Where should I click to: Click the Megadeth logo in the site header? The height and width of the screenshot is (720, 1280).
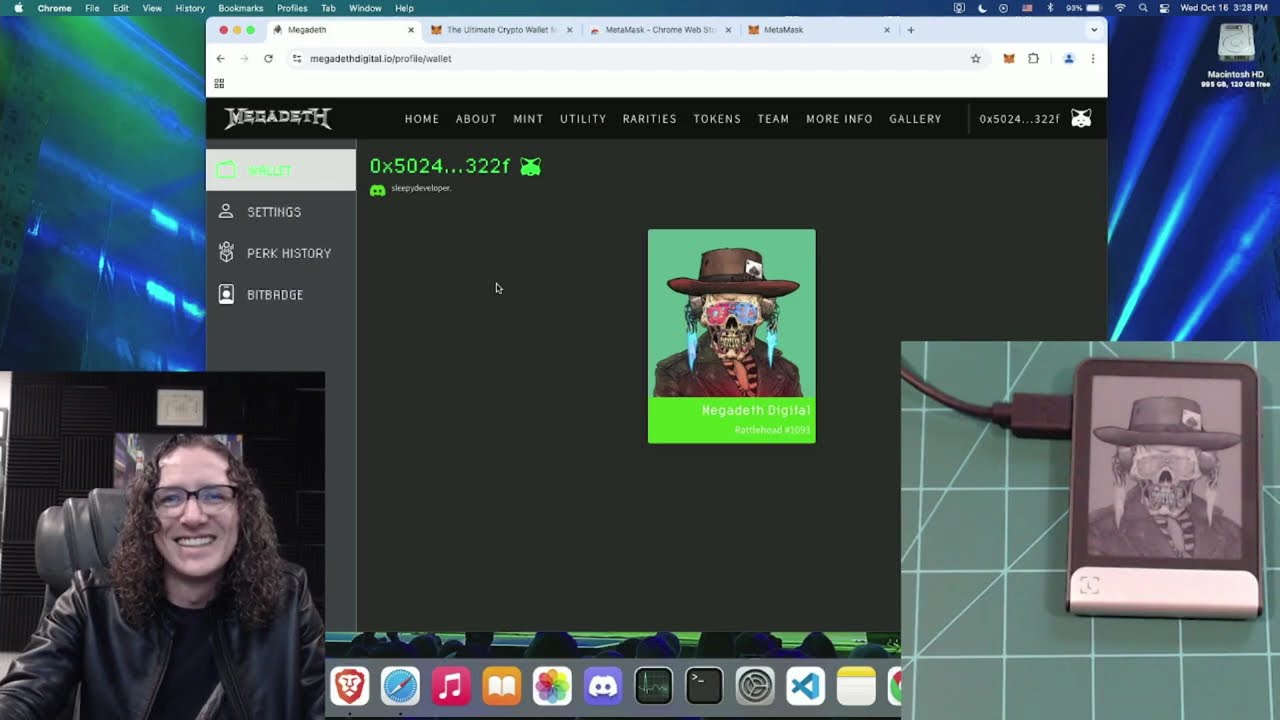click(278, 118)
